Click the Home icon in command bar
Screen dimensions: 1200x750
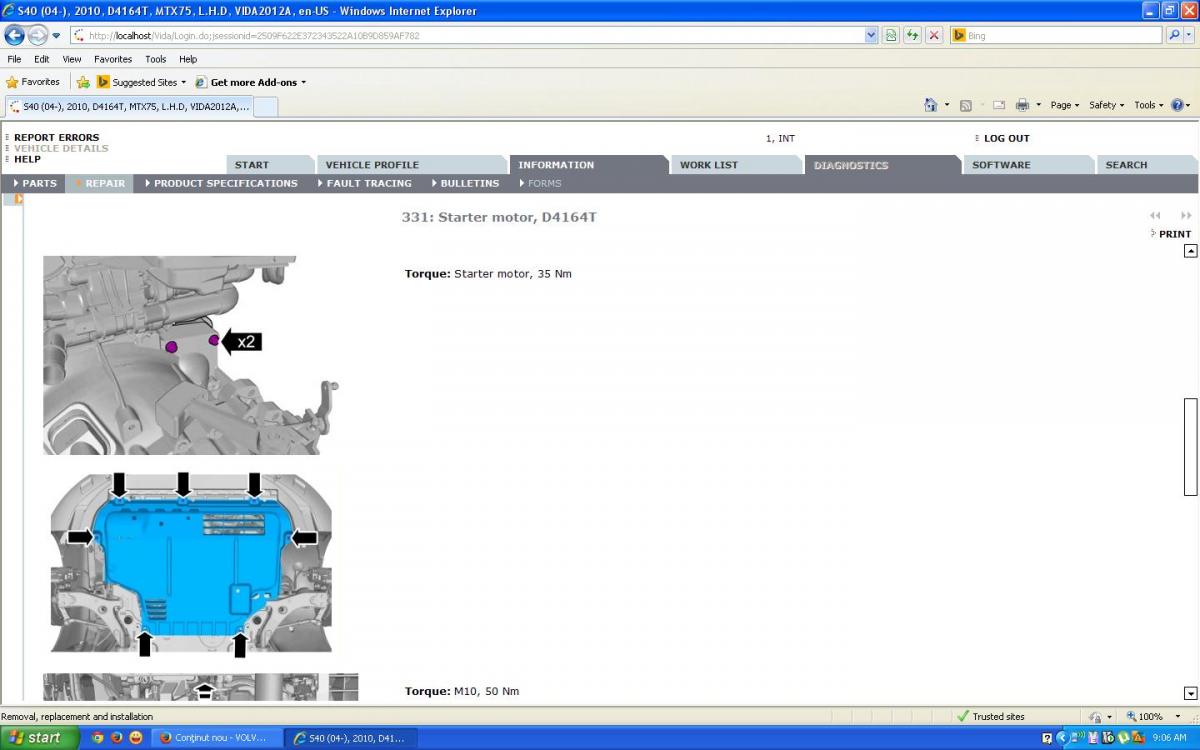pos(931,105)
